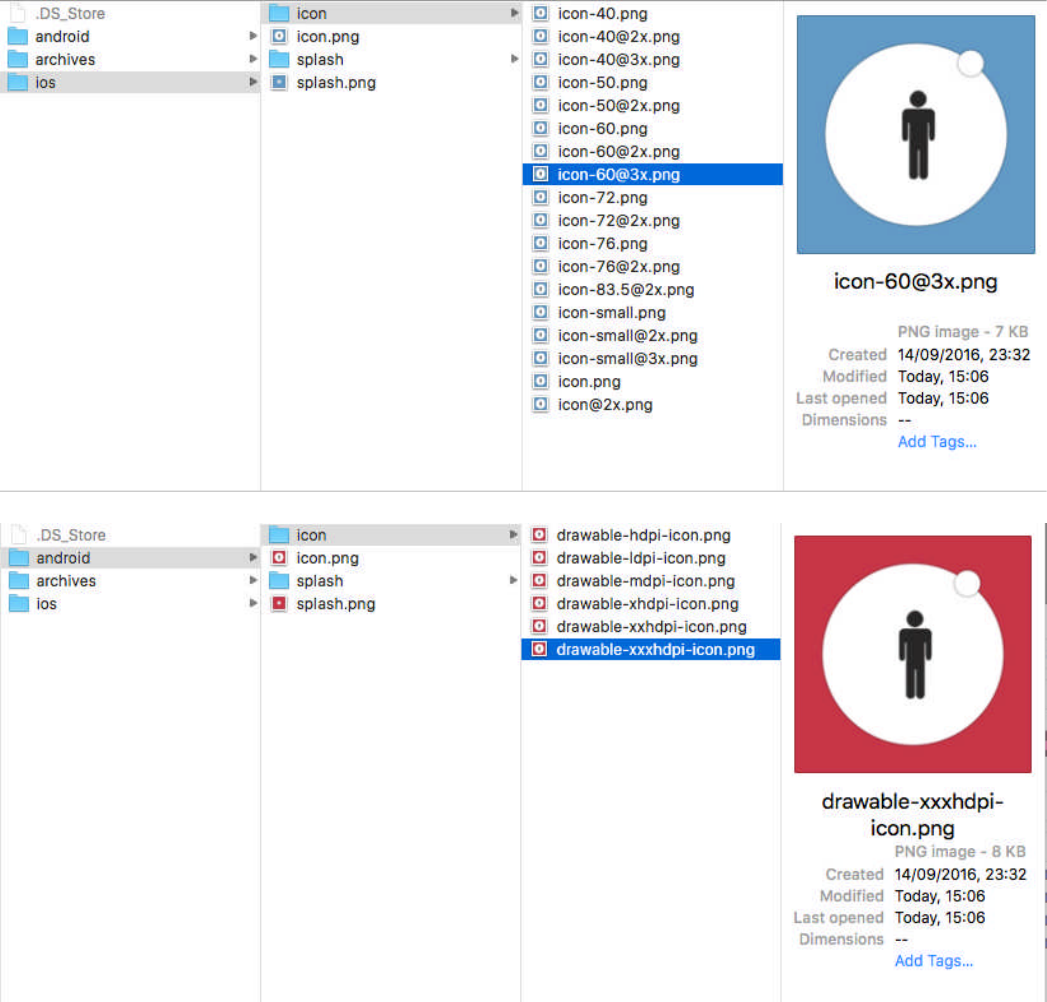This screenshot has height=1002, width=1047.
Task: Click the blue splash.png file icon in top window
Action: tap(279, 82)
